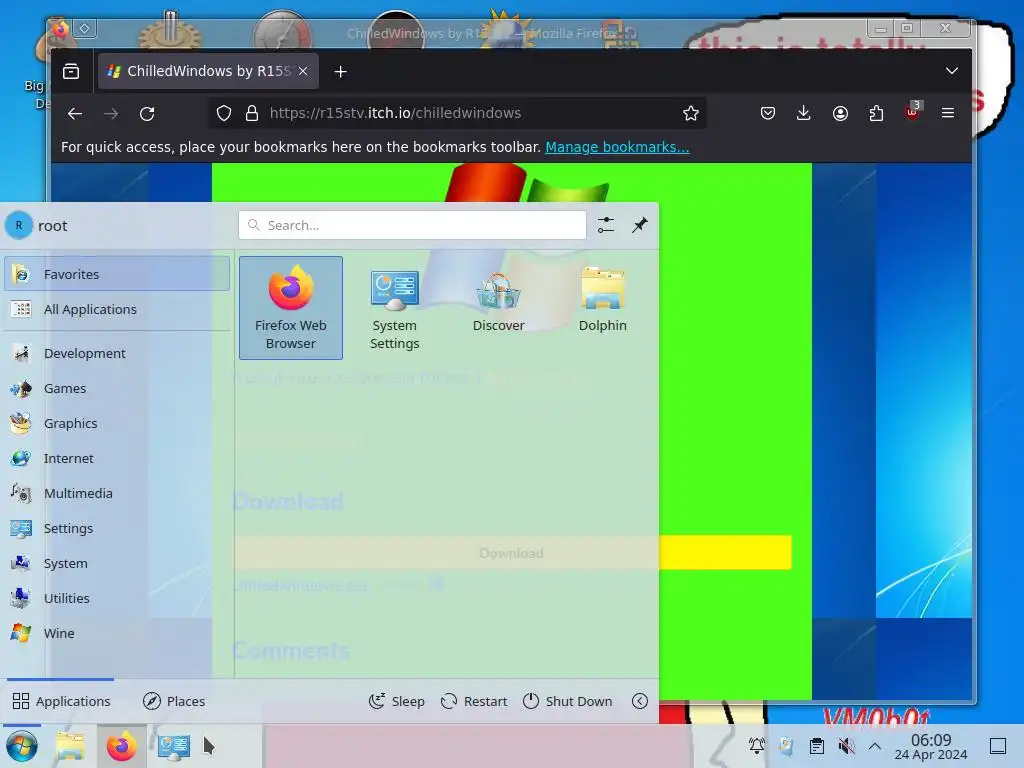Open Firefox View icon
This screenshot has height=768, width=1024.
(71, 71)
